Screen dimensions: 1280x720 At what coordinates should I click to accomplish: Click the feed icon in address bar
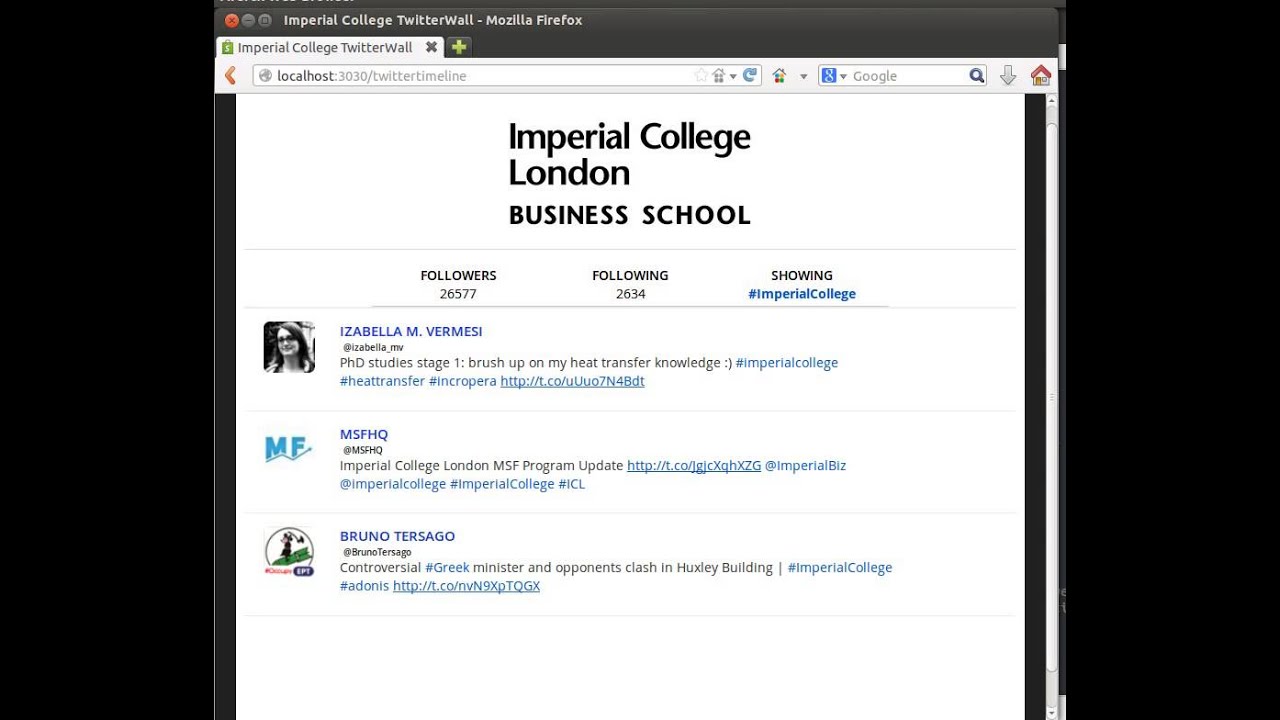click(718, 76)
